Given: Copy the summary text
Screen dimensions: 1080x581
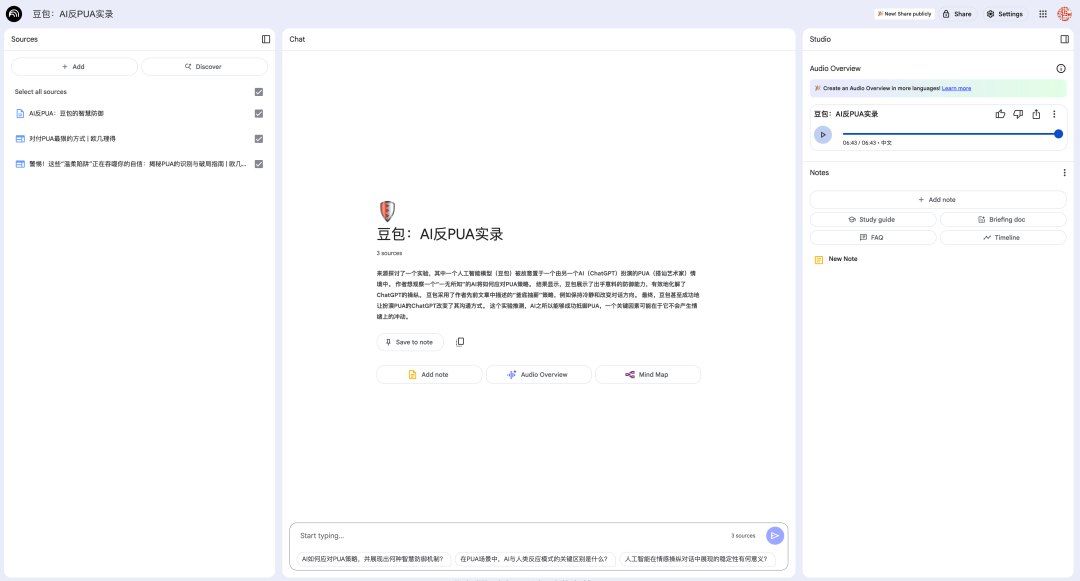Looking at the screenshot, I should [460, 342].
